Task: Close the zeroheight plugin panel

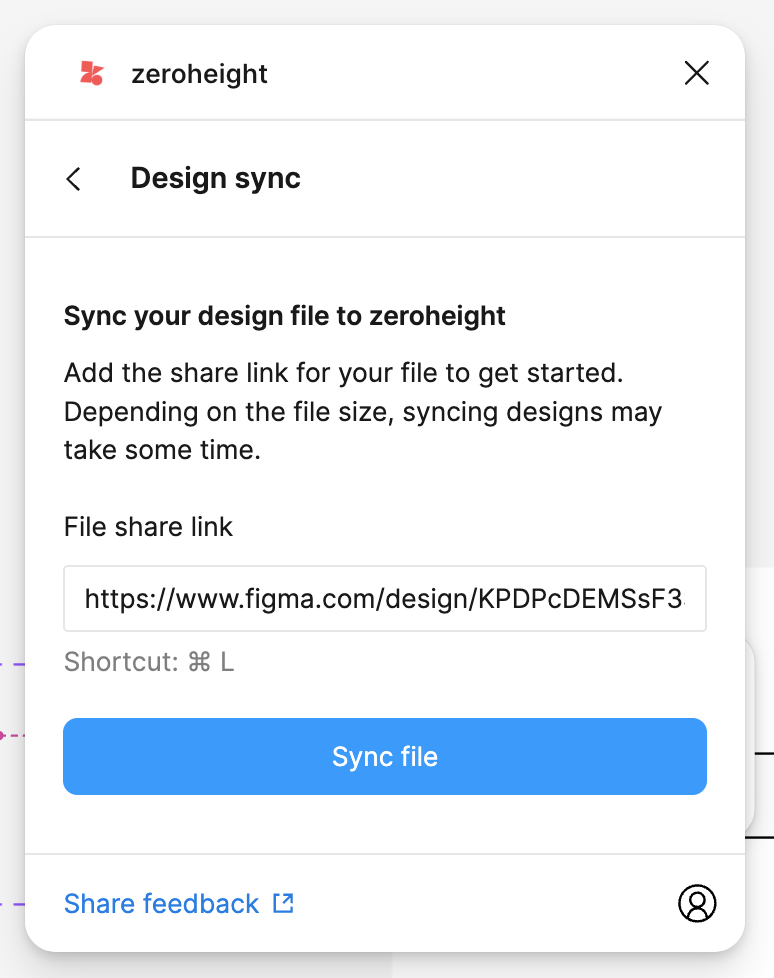Action: (x=696, y=73)
